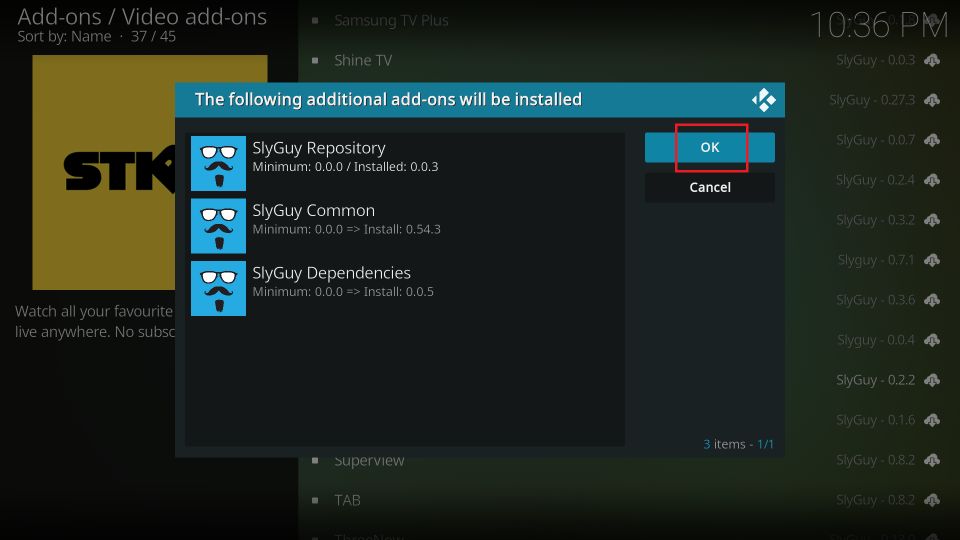The height and width of the screenshot is (540, 960).
Task: Click the 'Add-ons / Video add-ons' heading
Action: tap(142, 17)
